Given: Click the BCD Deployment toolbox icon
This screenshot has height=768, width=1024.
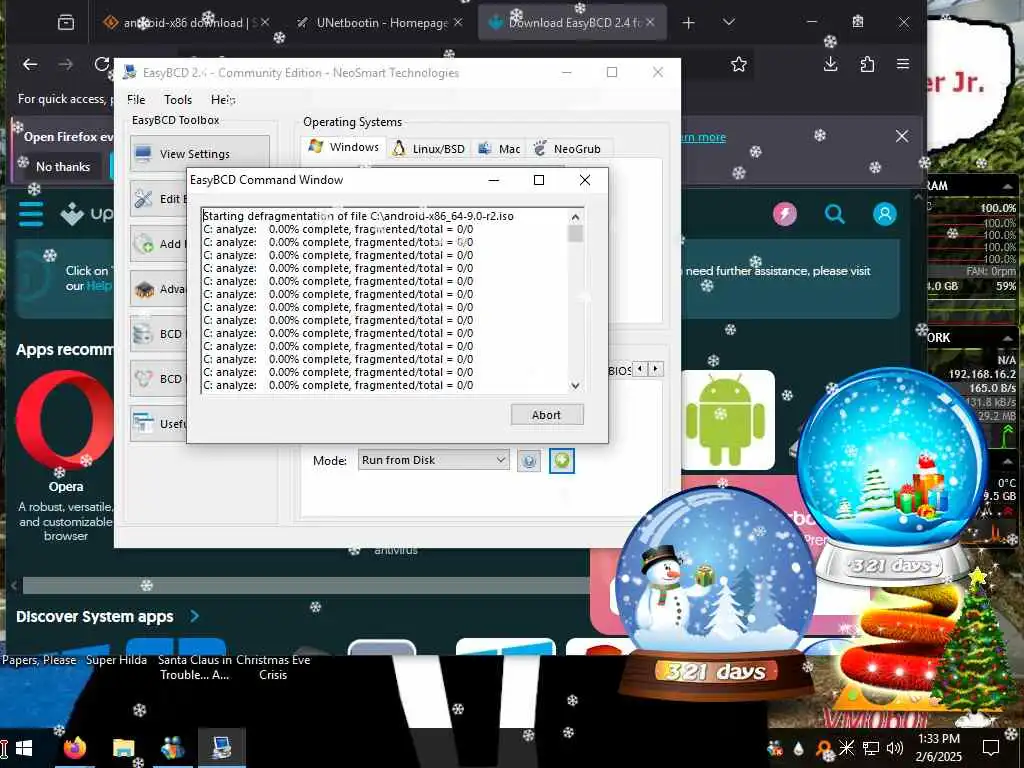Looking at the screenshot, I should [x=143, y=379].
